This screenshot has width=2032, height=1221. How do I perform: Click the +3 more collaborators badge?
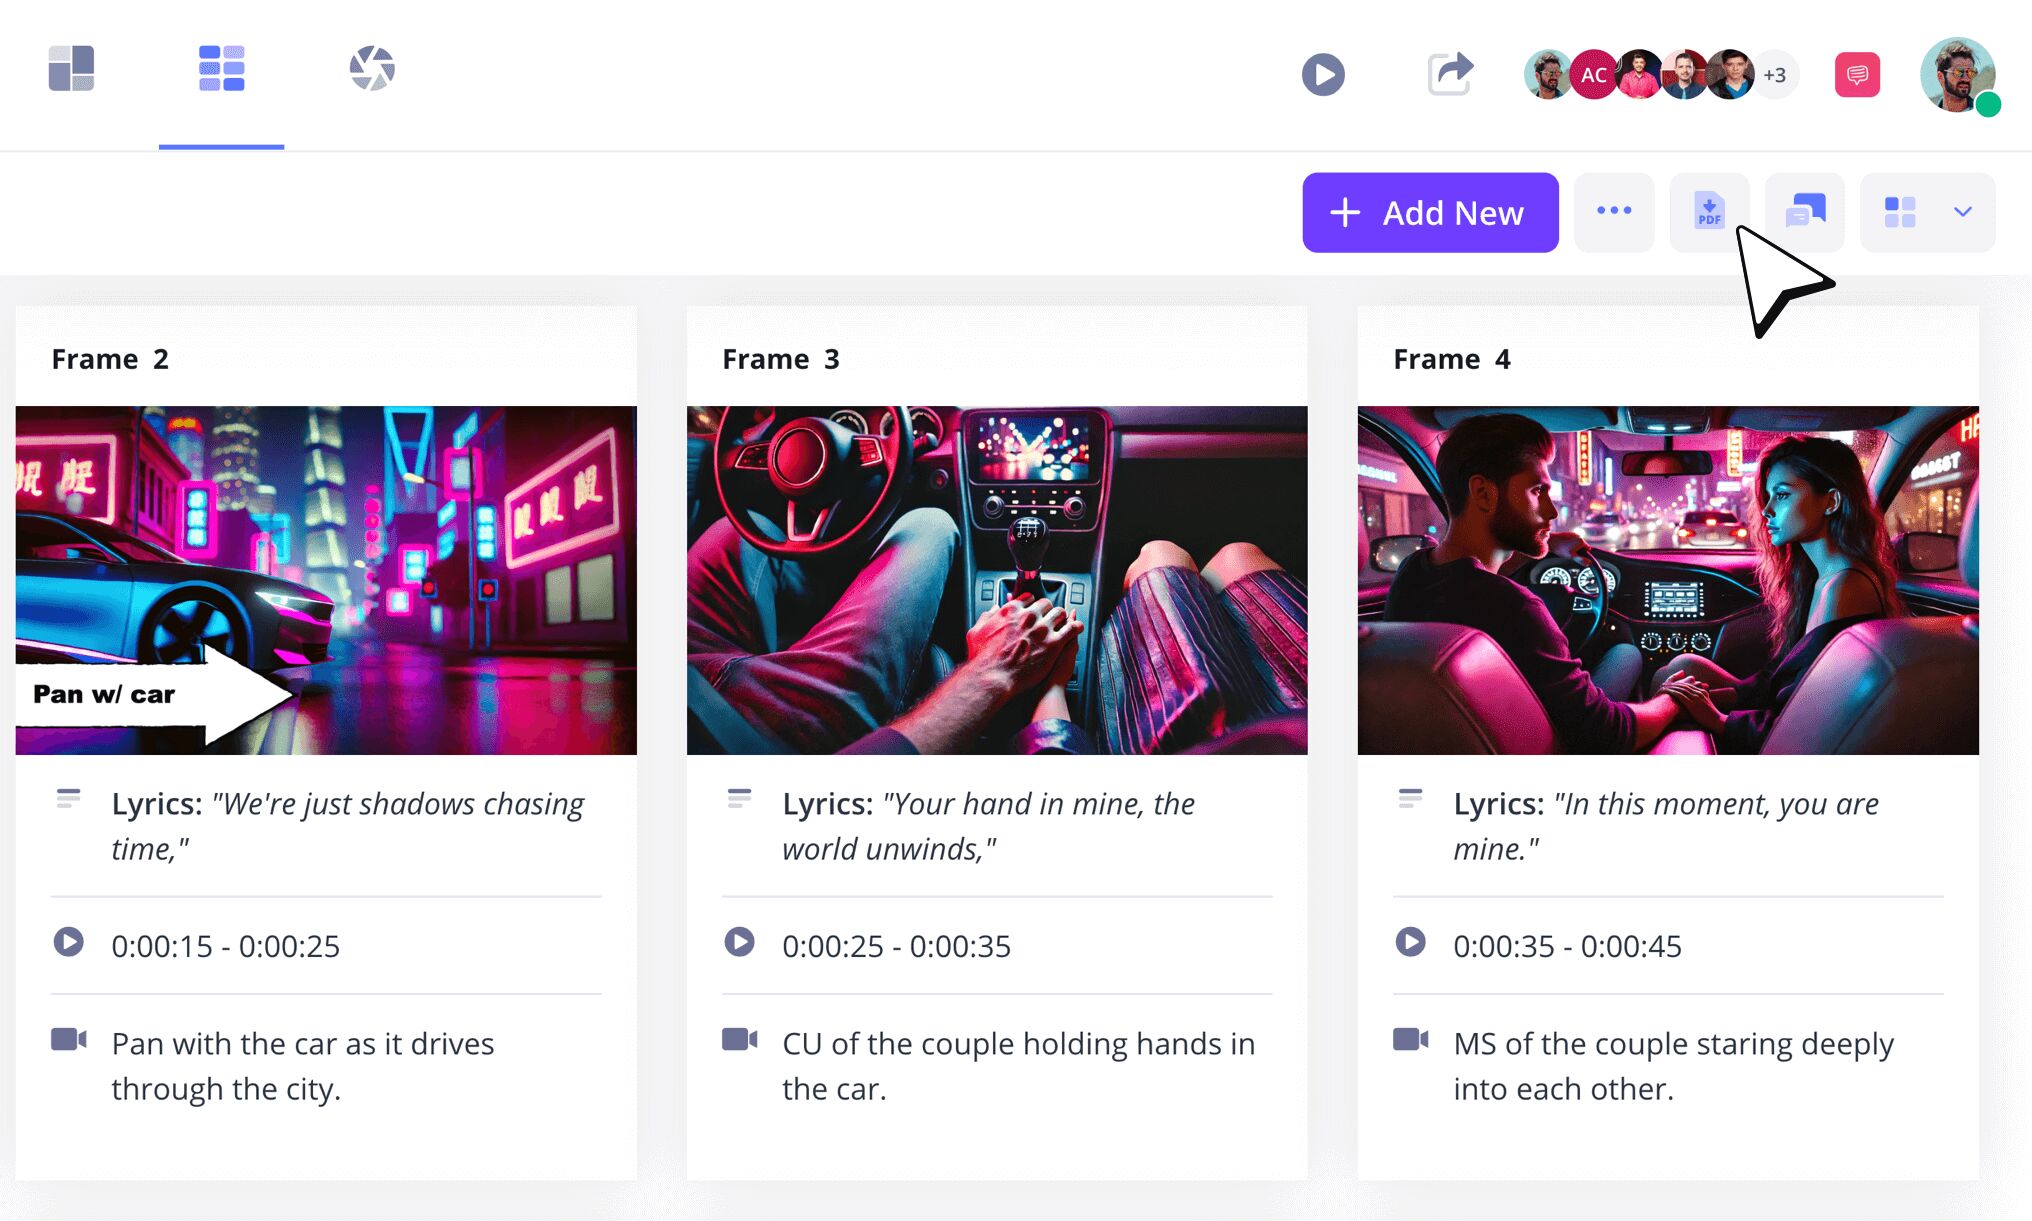point(1775,75)
